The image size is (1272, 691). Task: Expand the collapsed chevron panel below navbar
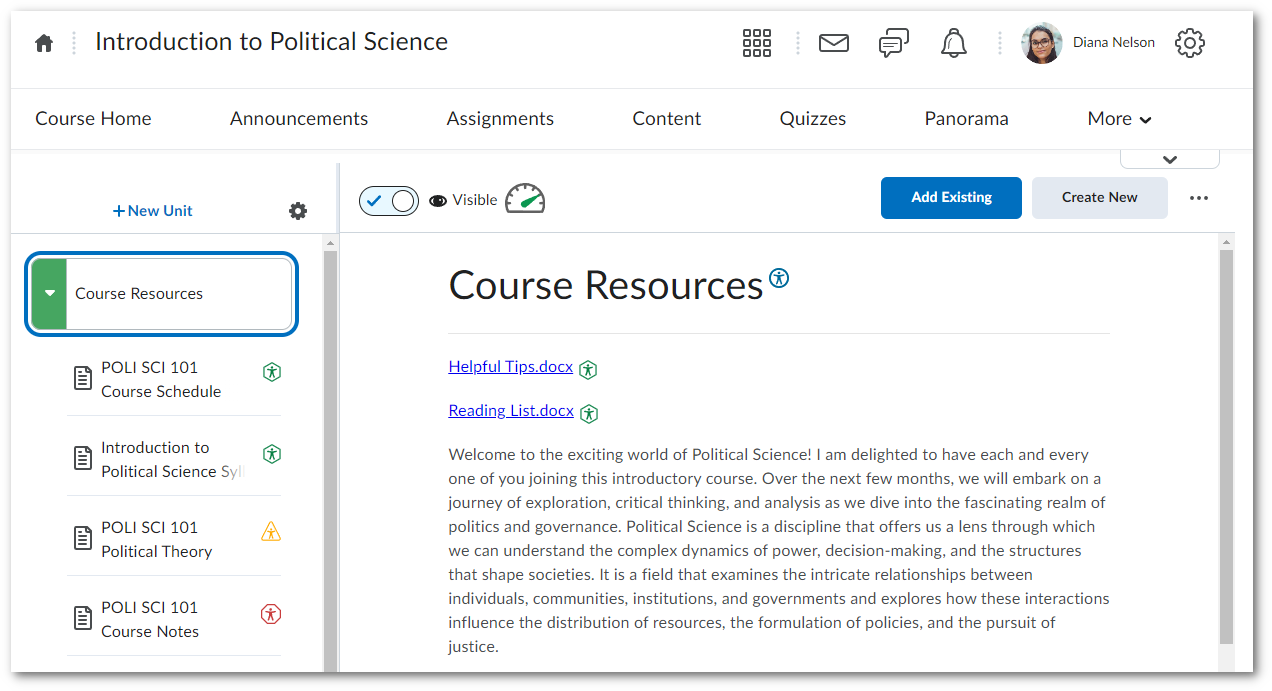click(x=1169, y=159)
